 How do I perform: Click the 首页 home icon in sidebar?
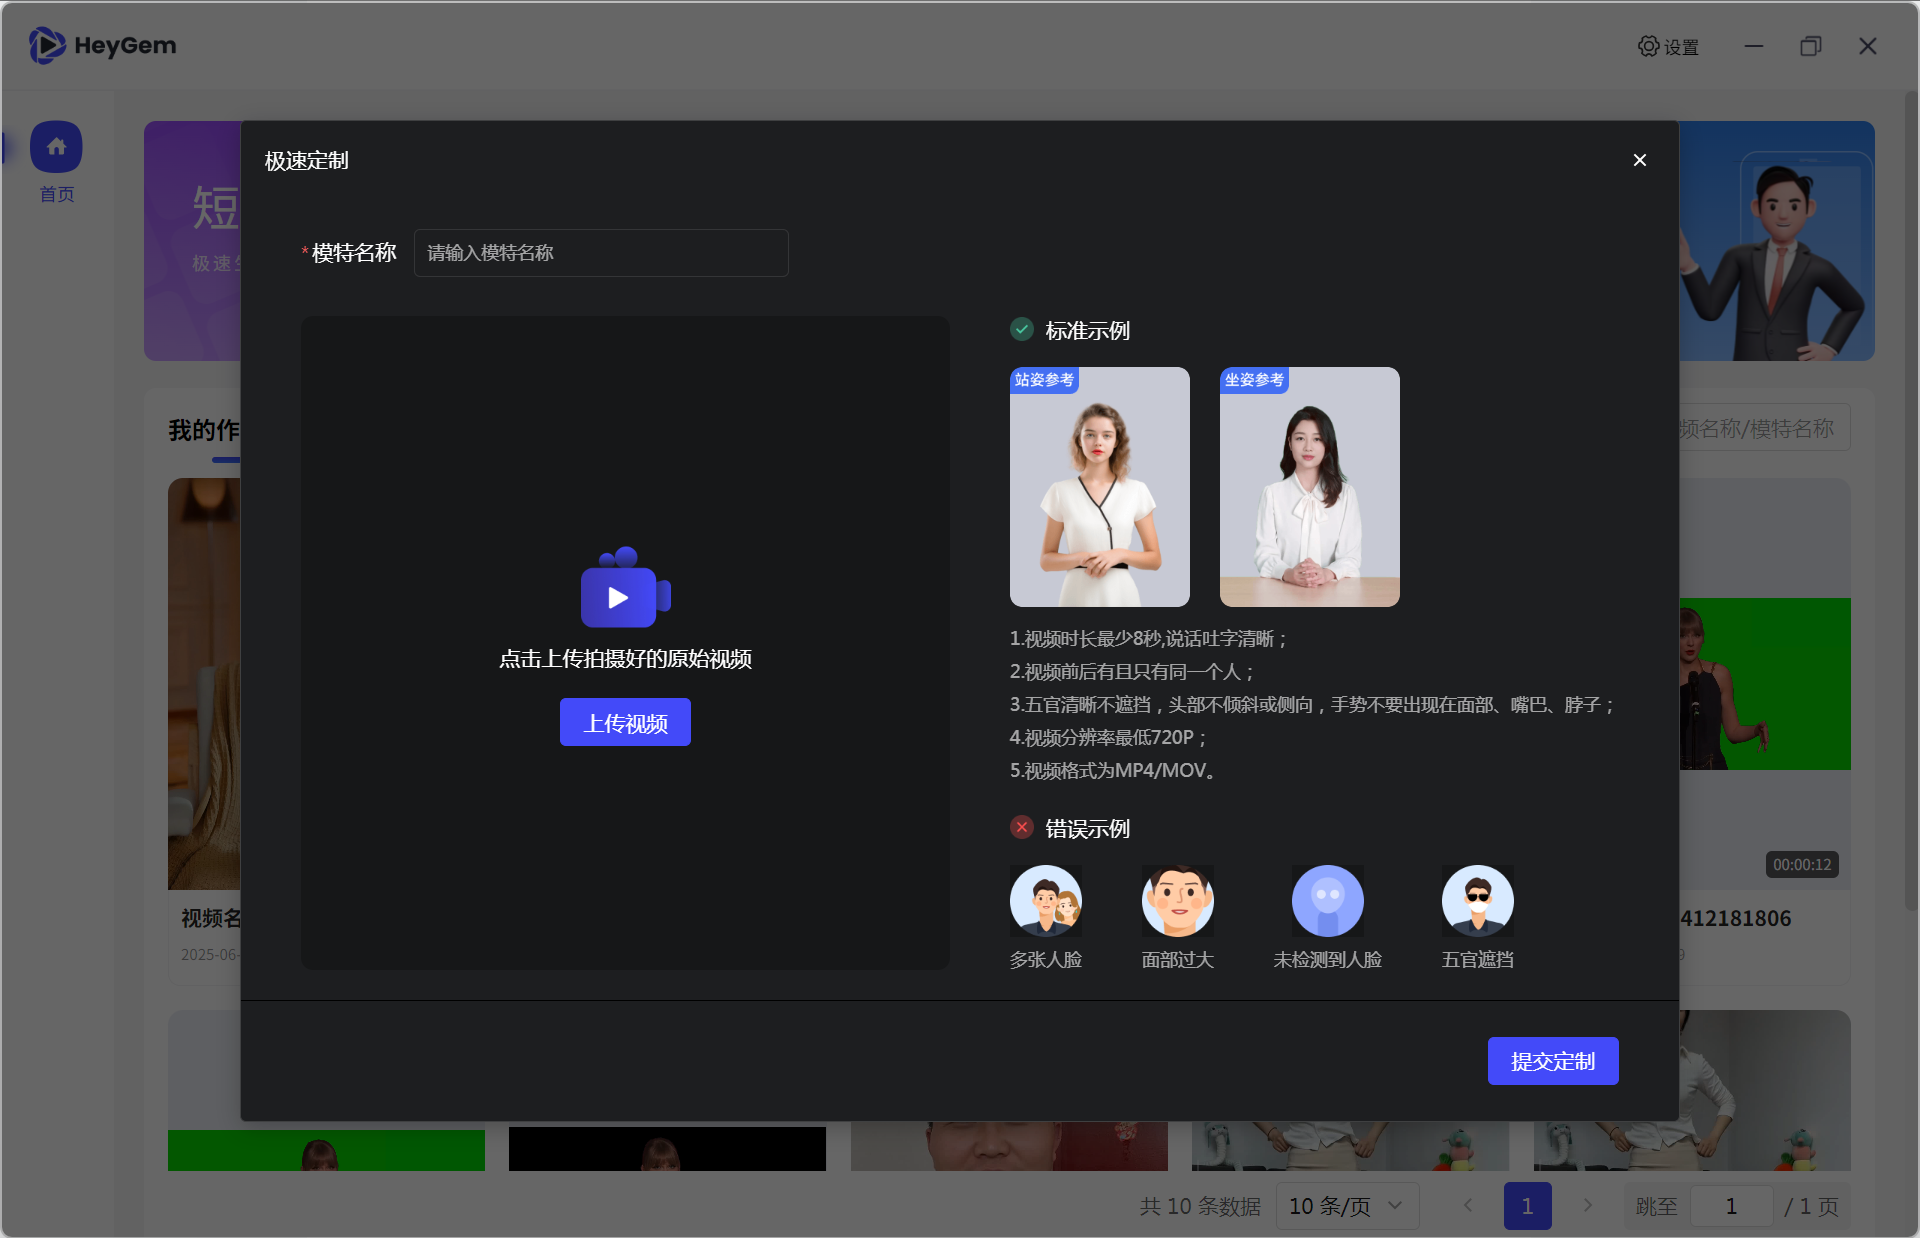(x=57, y=146)
